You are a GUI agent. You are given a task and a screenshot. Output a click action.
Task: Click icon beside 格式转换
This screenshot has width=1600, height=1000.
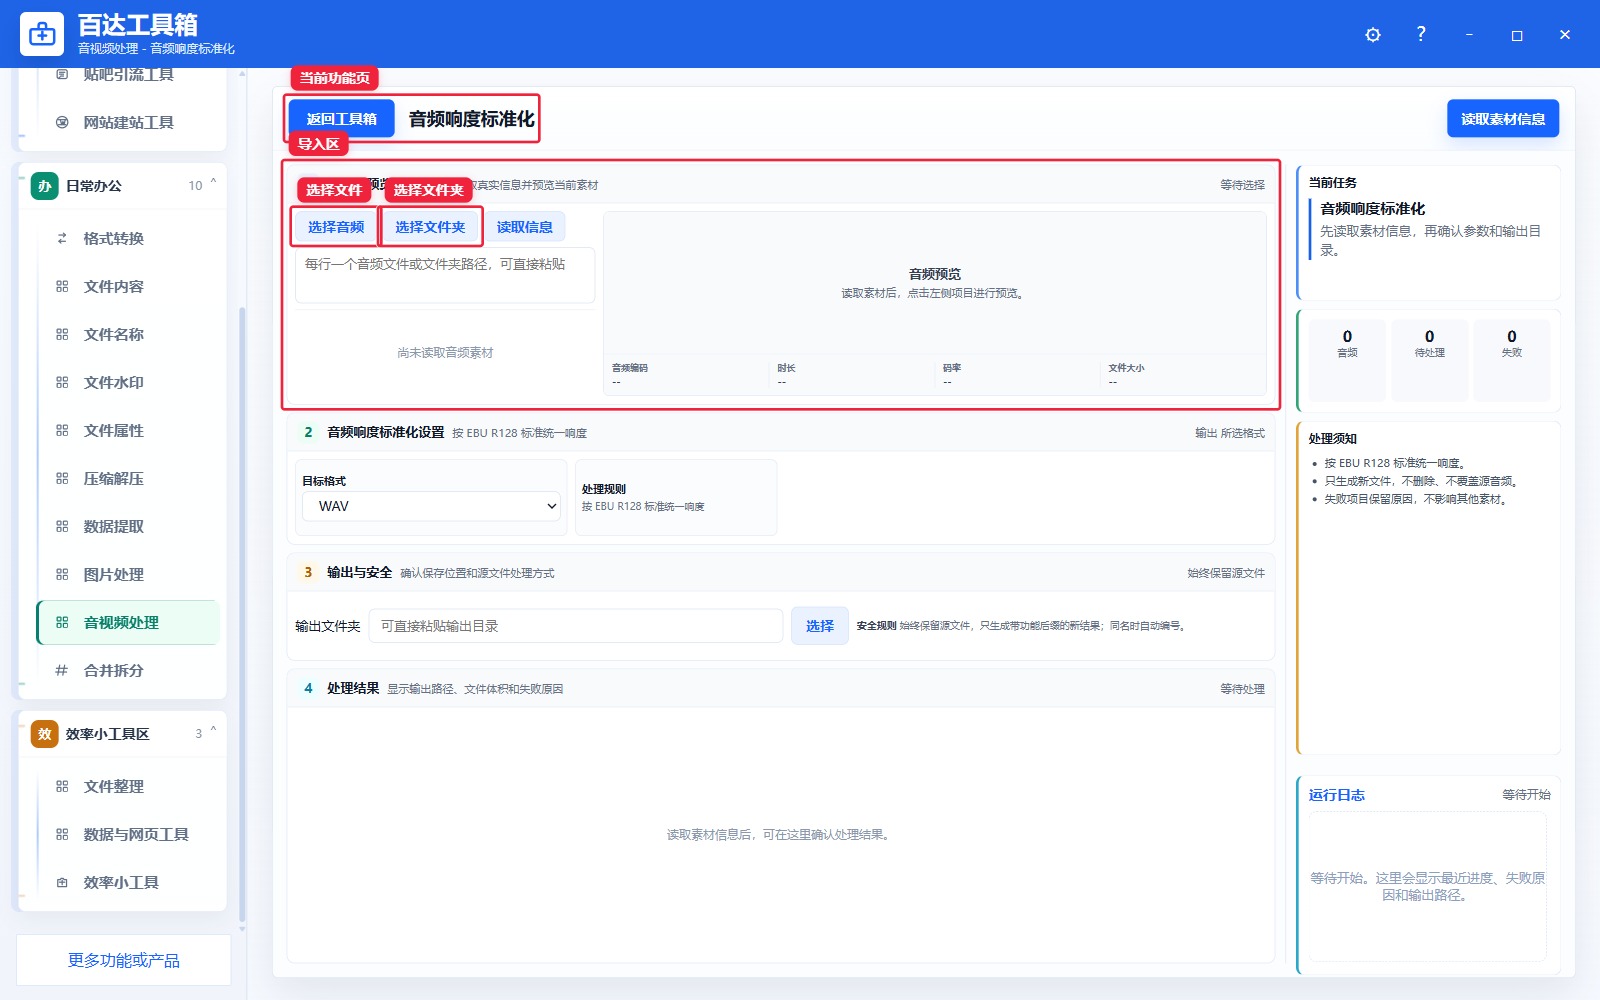click(x=62, y=238)
